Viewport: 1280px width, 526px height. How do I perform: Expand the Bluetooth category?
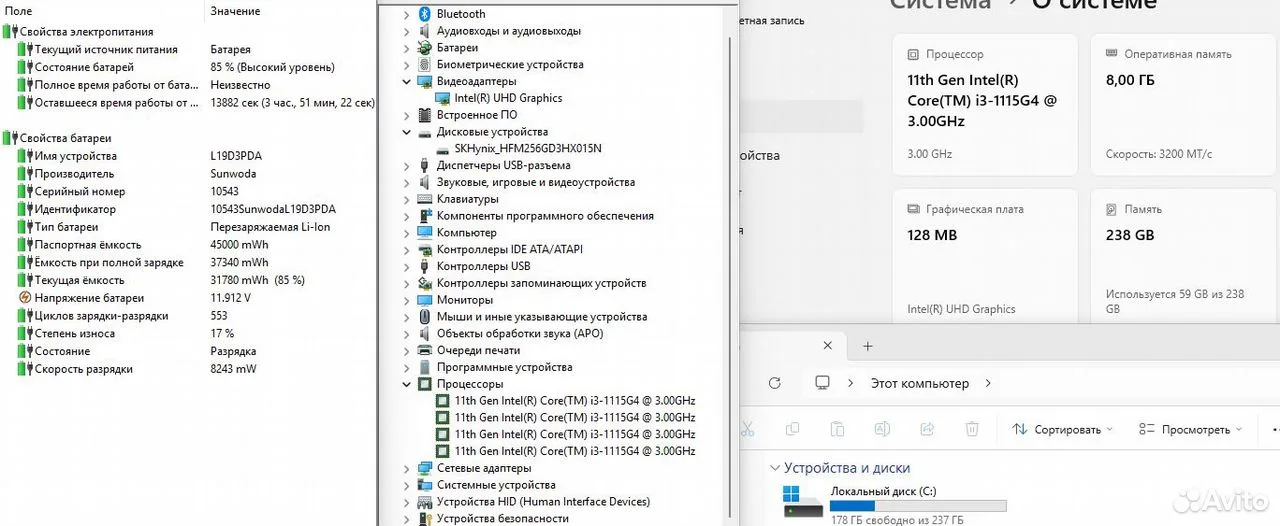406,14
